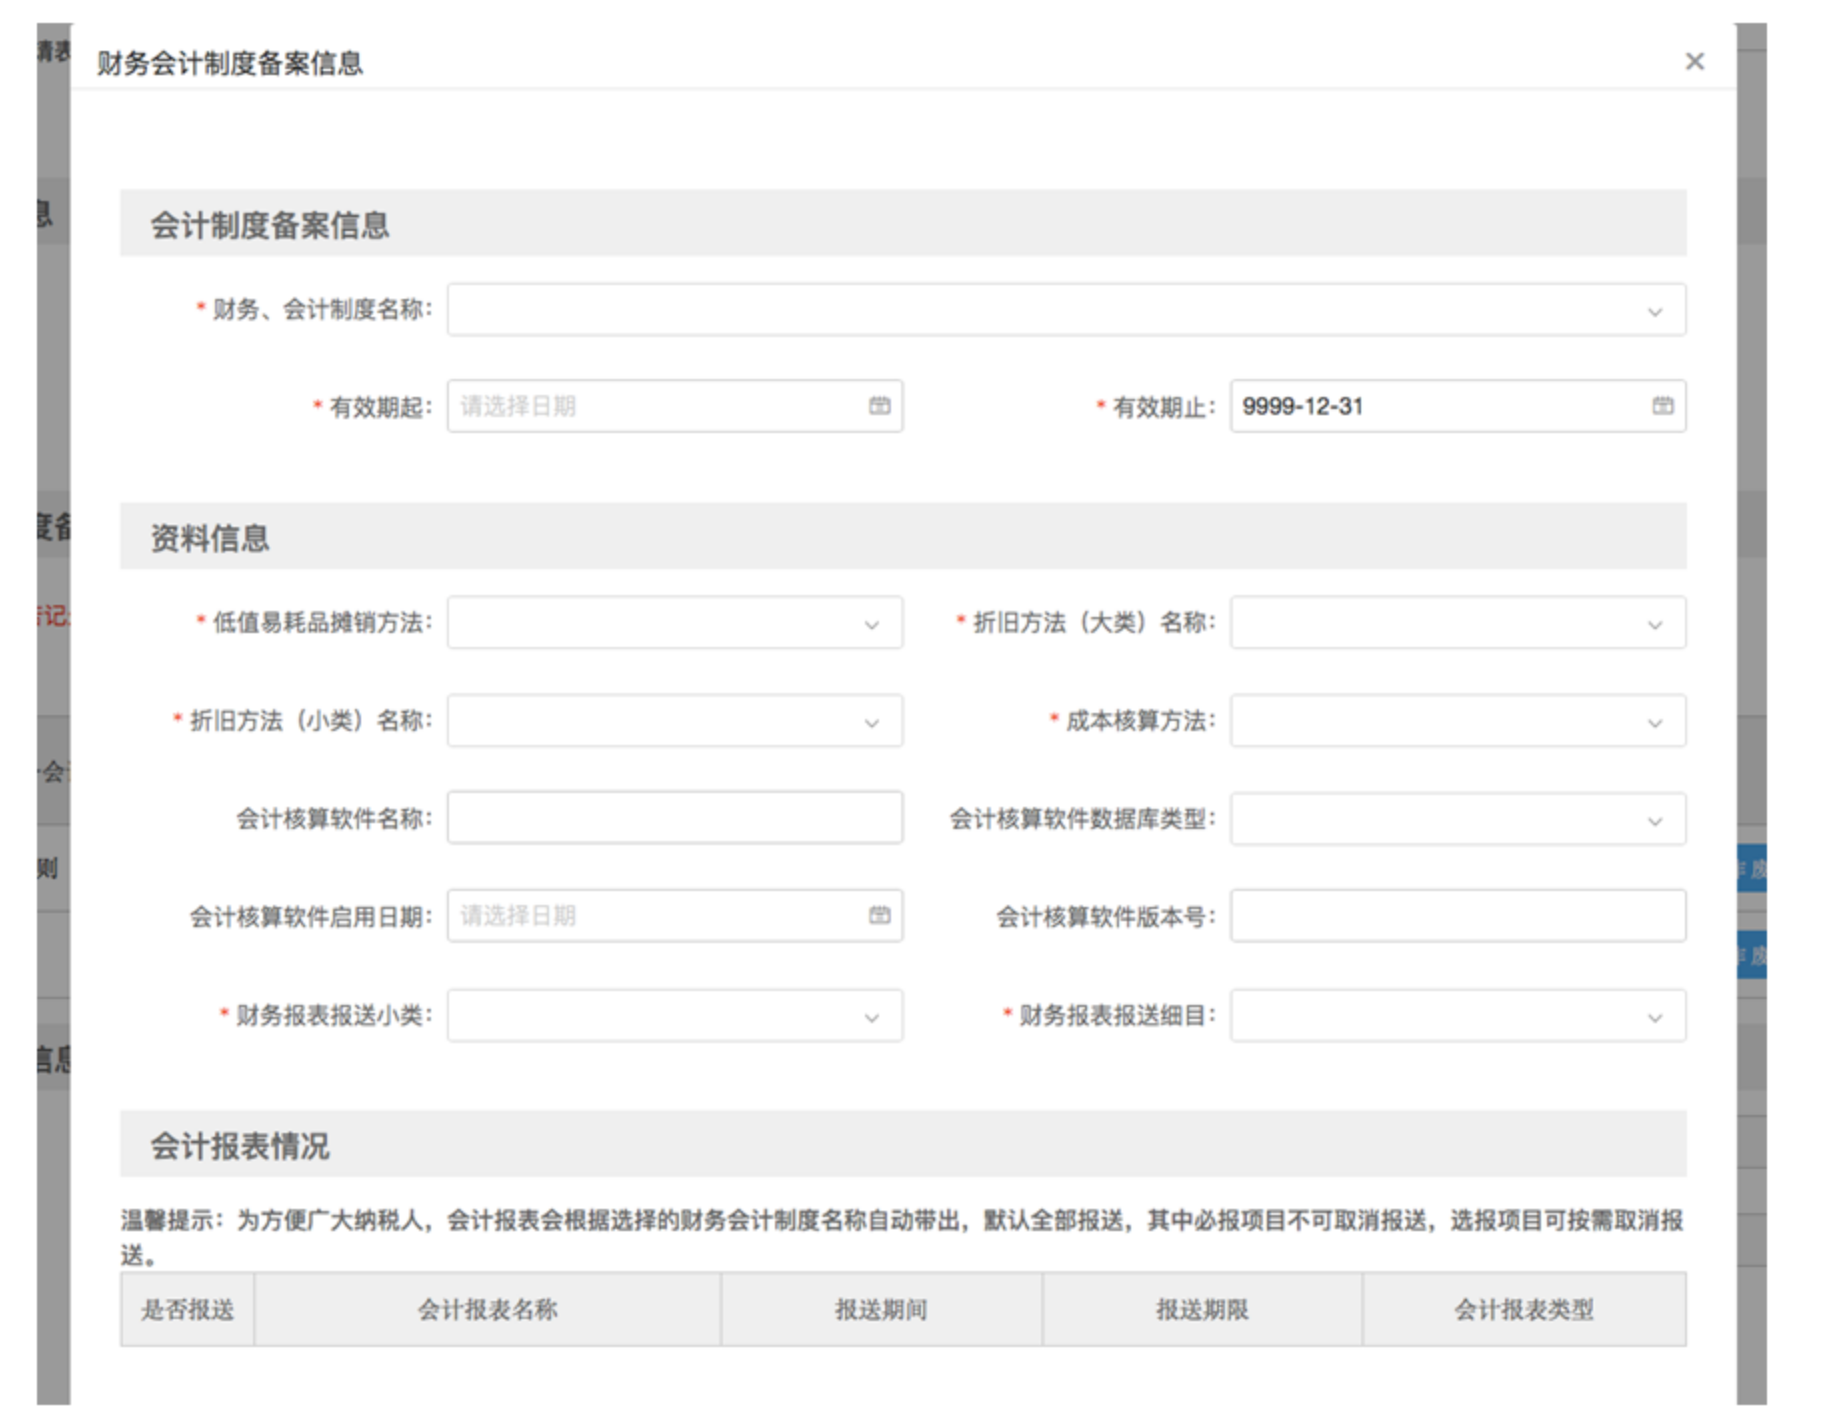Click the 会计核算软件启用日期 date input

pos(650,916)
